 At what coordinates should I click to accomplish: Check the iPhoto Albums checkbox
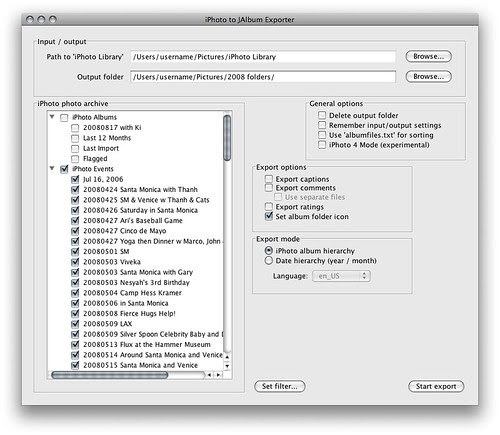[x=64, y=117]
